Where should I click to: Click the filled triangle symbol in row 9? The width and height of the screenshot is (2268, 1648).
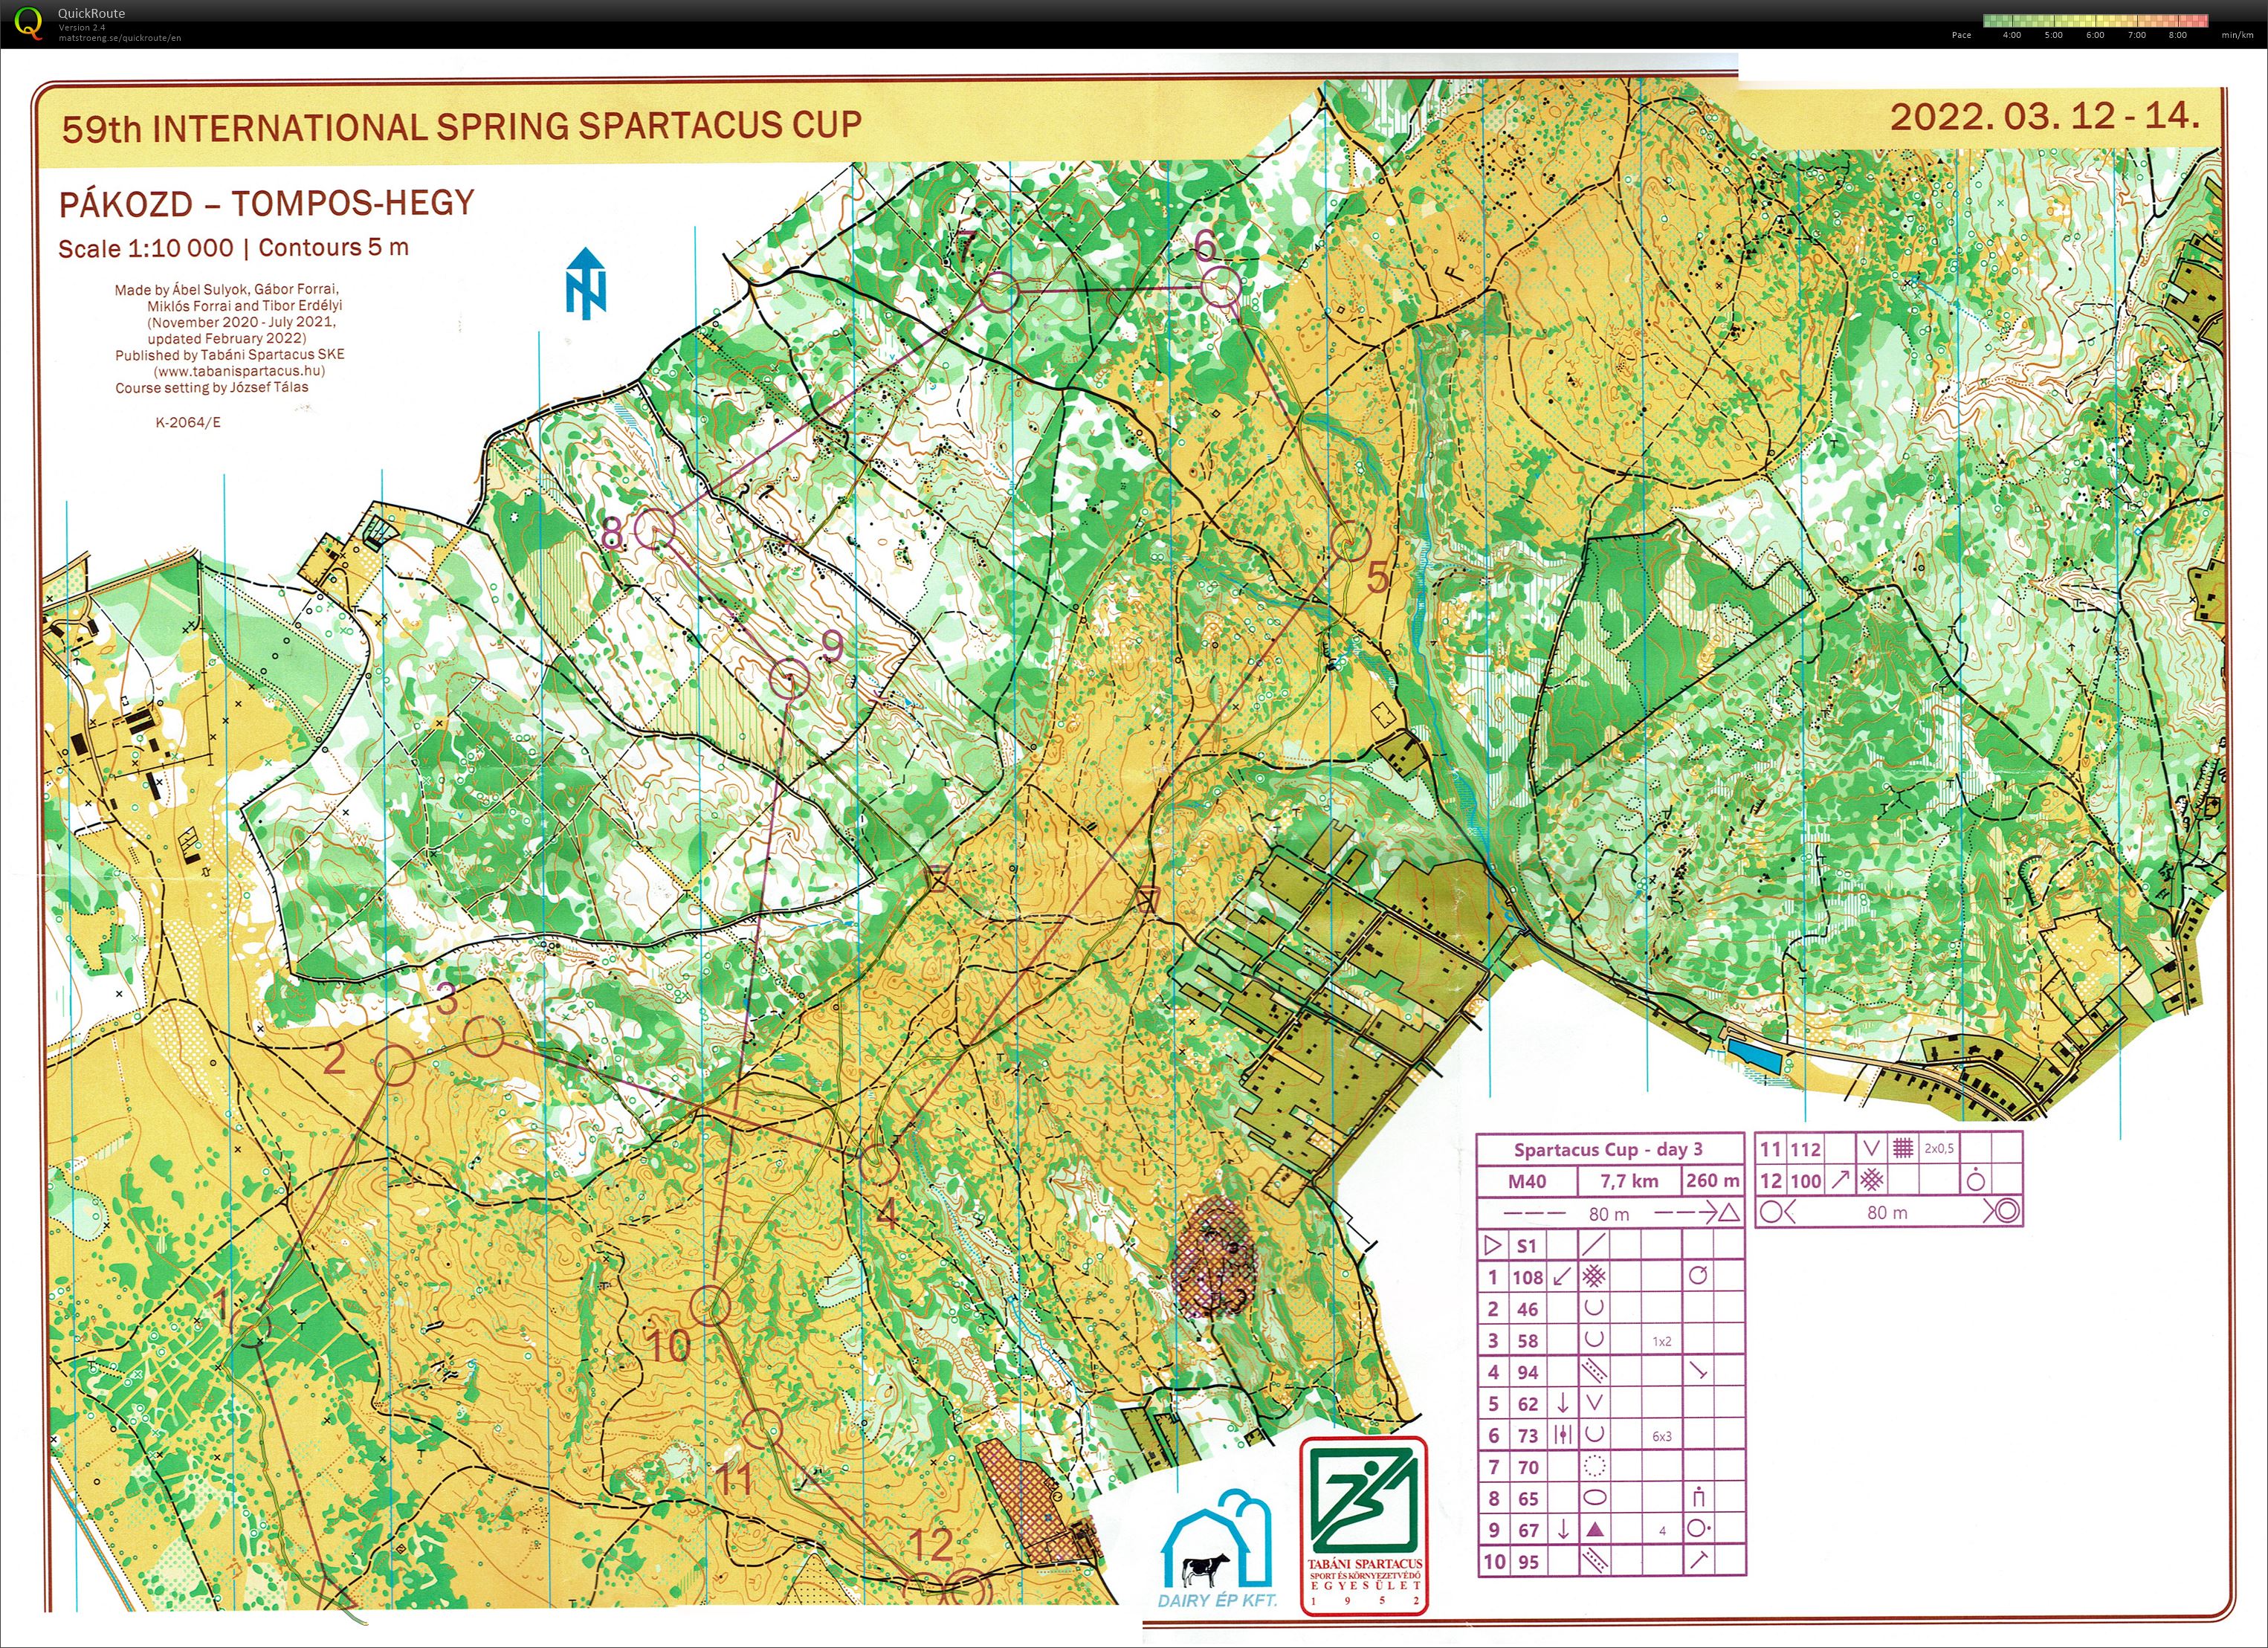pos(1595,1529)
